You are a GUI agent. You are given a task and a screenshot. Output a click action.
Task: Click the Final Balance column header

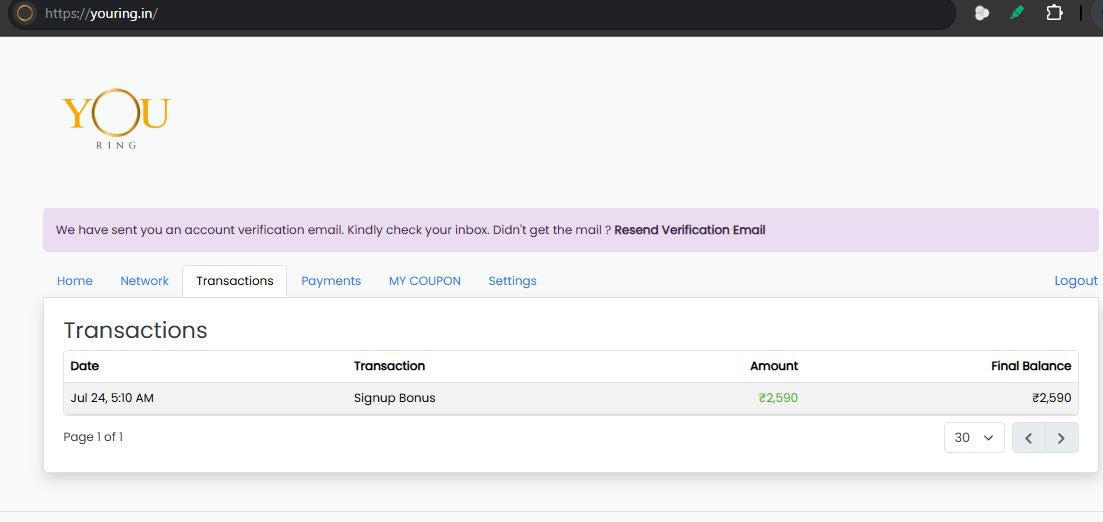tap(1031, 366)
